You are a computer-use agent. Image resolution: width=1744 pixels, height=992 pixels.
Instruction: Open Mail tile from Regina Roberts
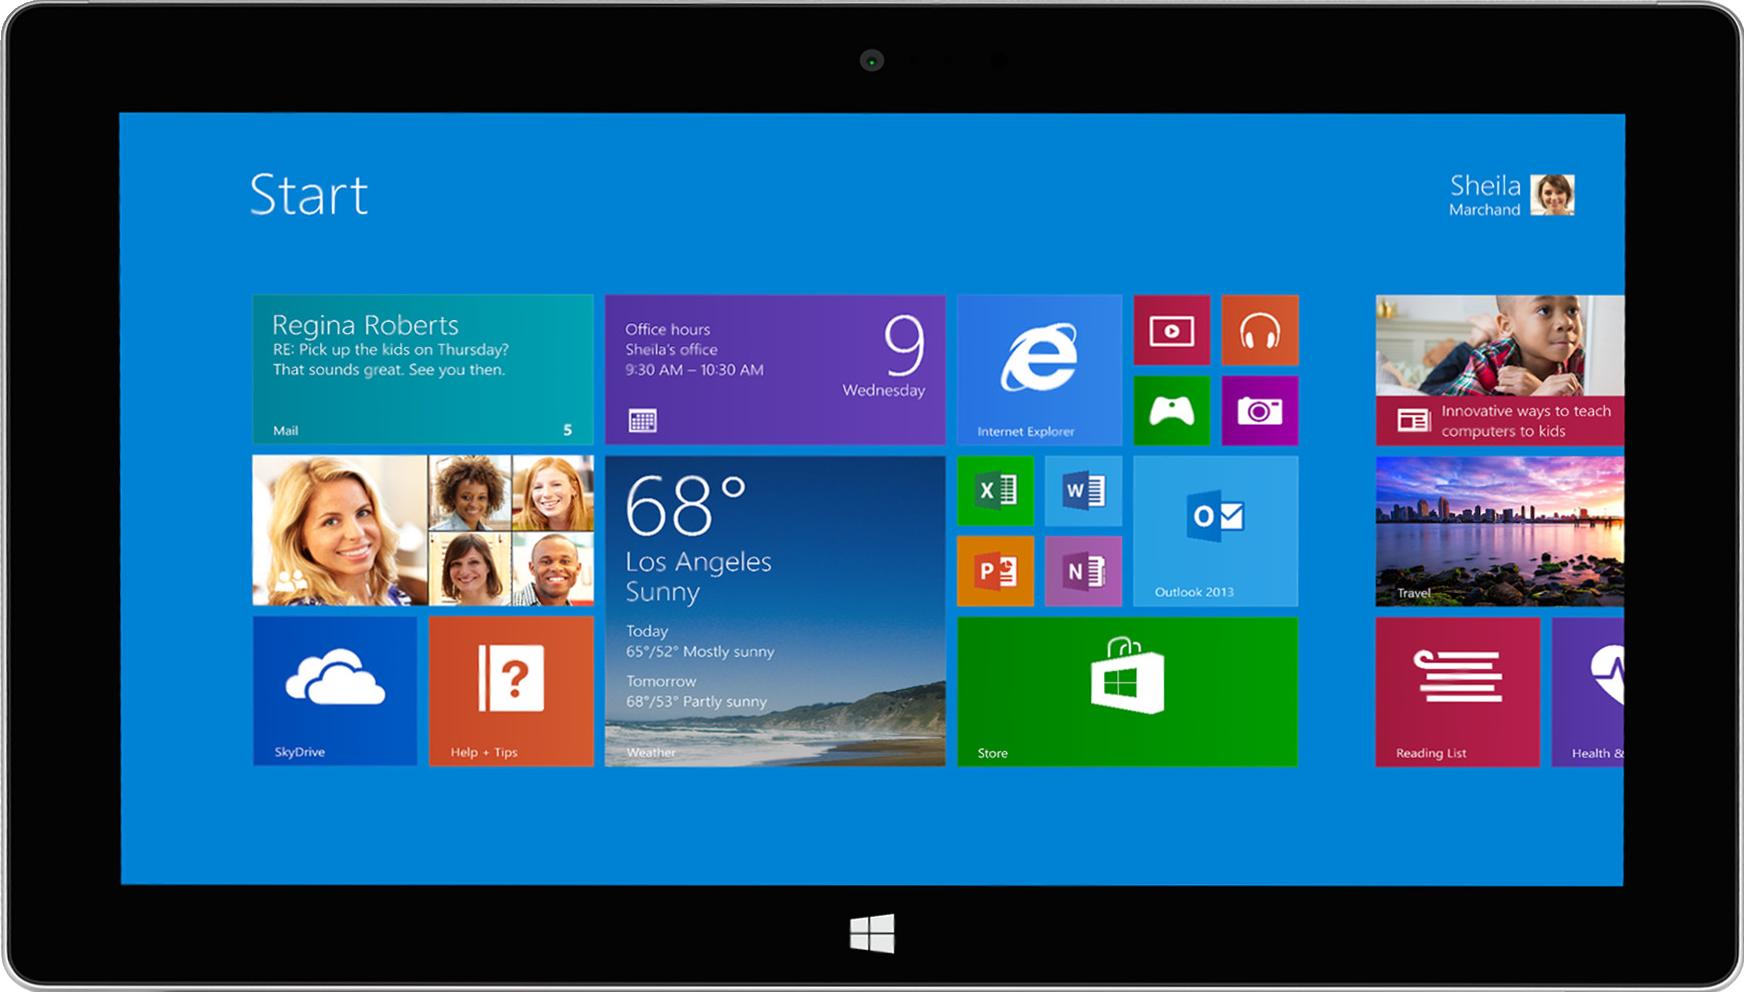(423, 370)
